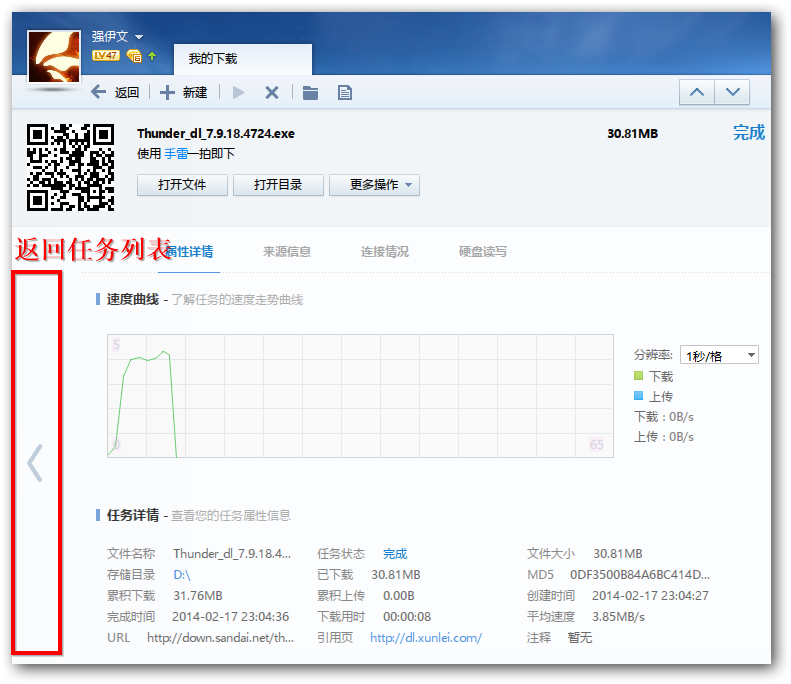Click the LV47 level badge

[x=105, y=55]
